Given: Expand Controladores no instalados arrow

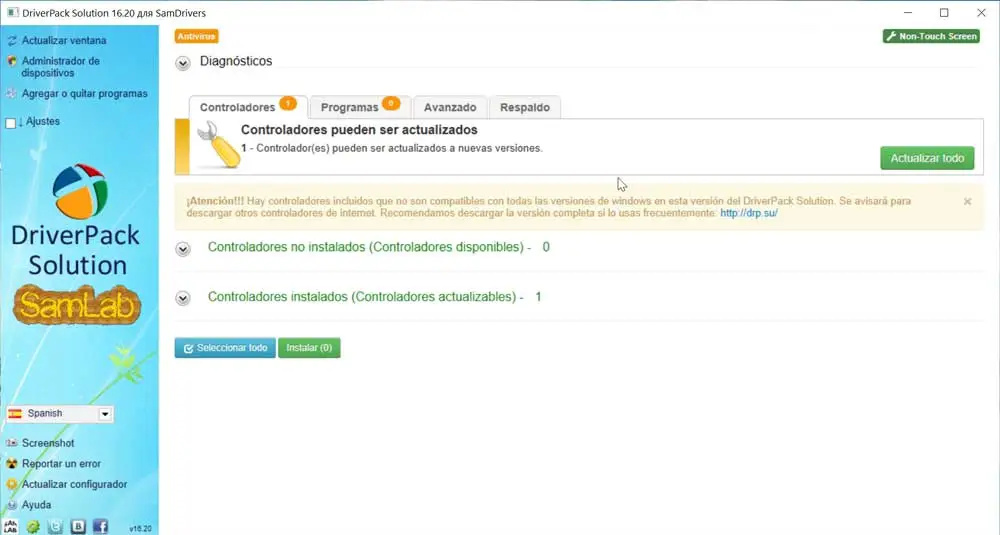Looking at the screenshot, I should tap(183, 249).
